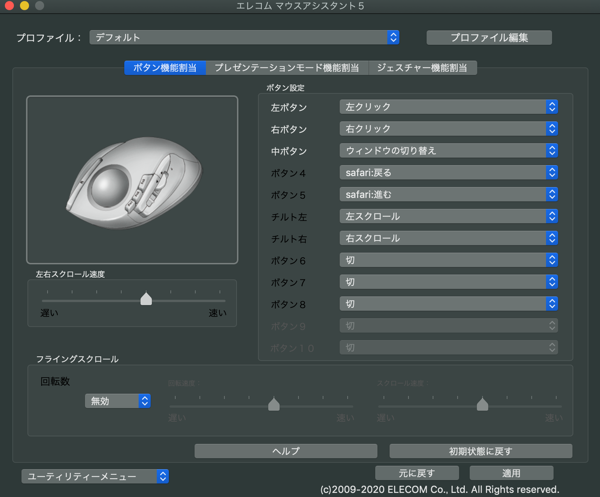Switch to the プレゼンテーションモード機能割当 tab
This screenshot has width=600, height=497.
(x=287, y=68)
